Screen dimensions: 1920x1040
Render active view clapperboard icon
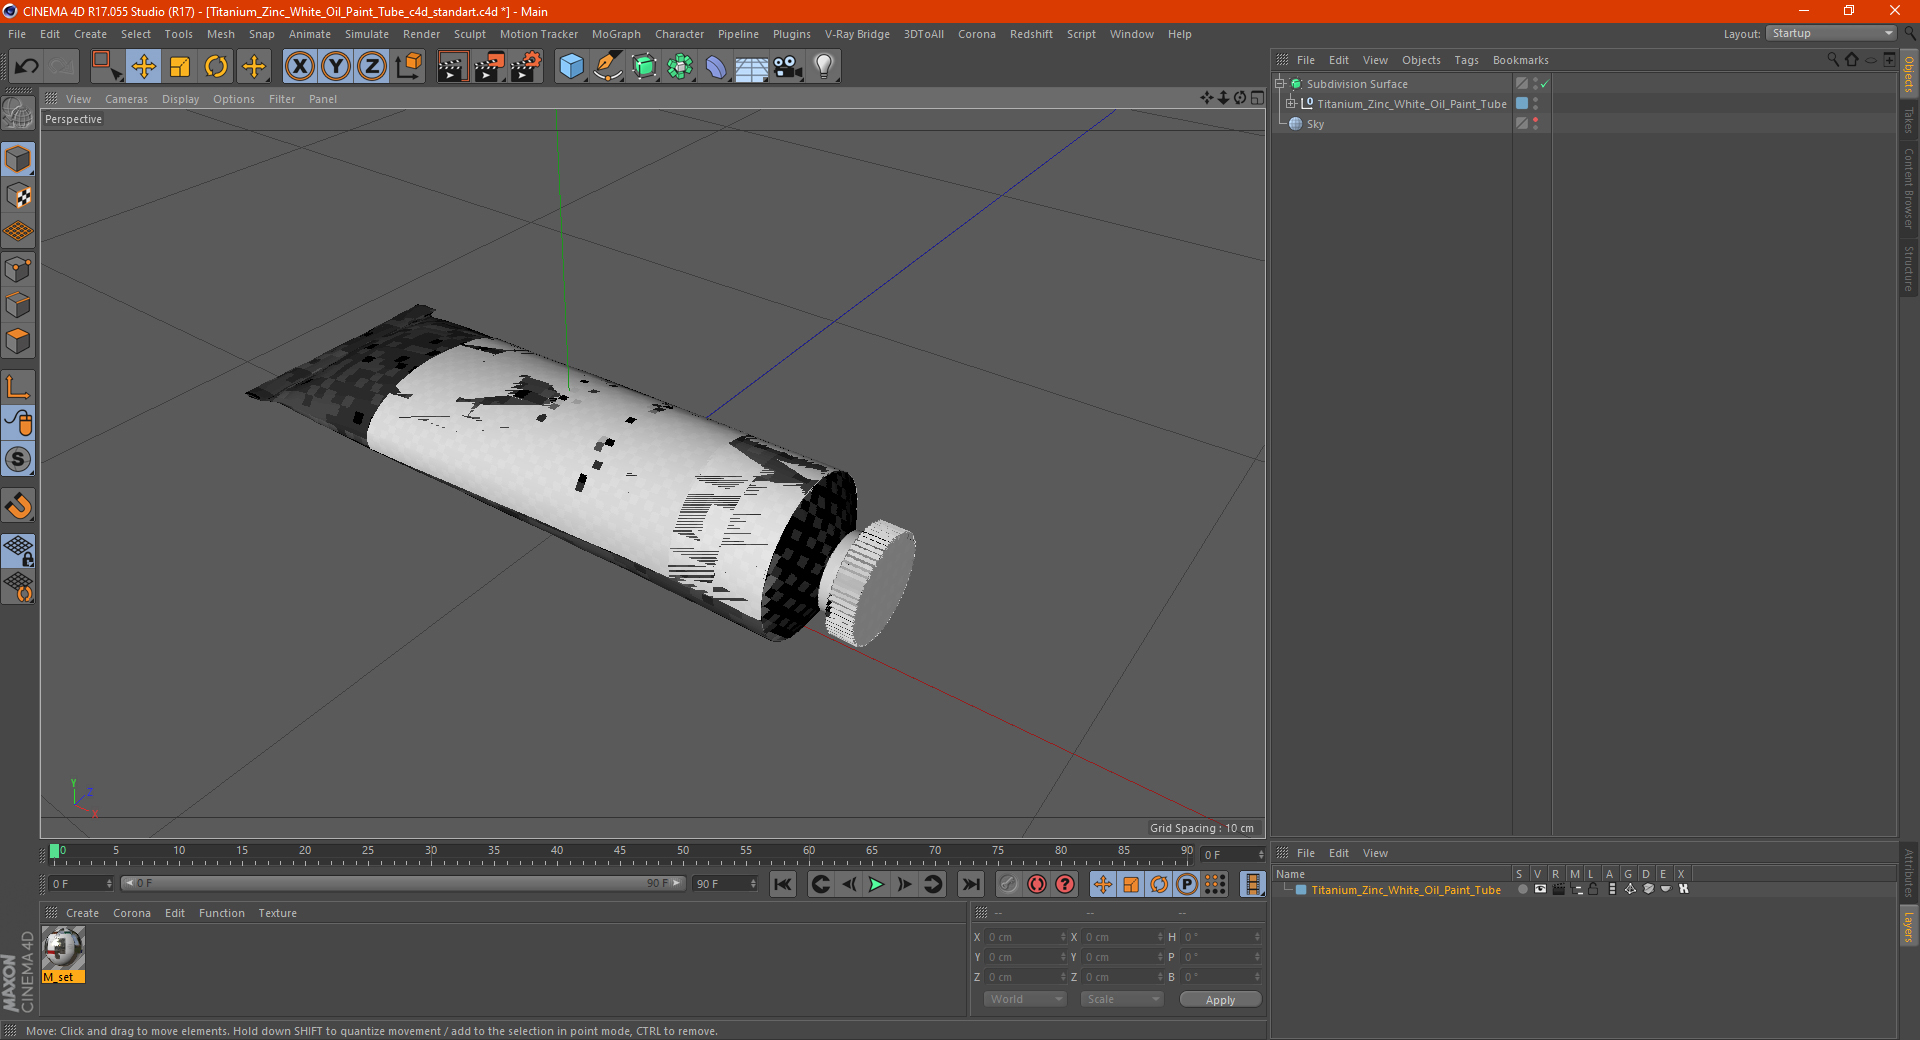[452, 67]
